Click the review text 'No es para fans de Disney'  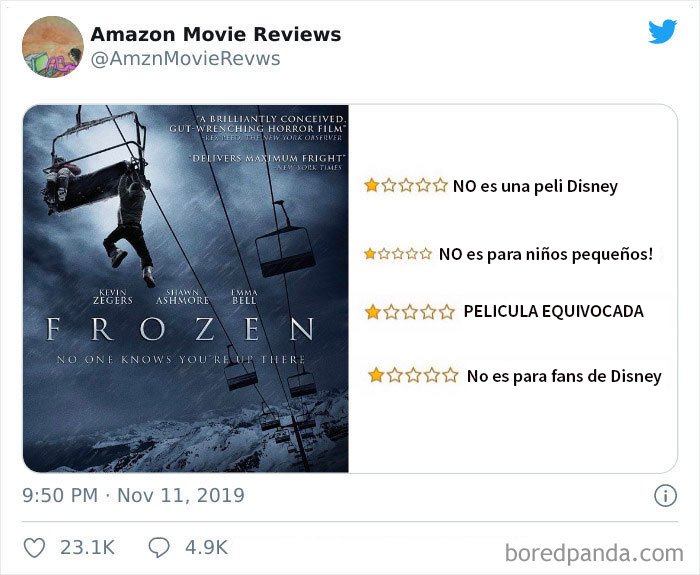pos(564,376)
